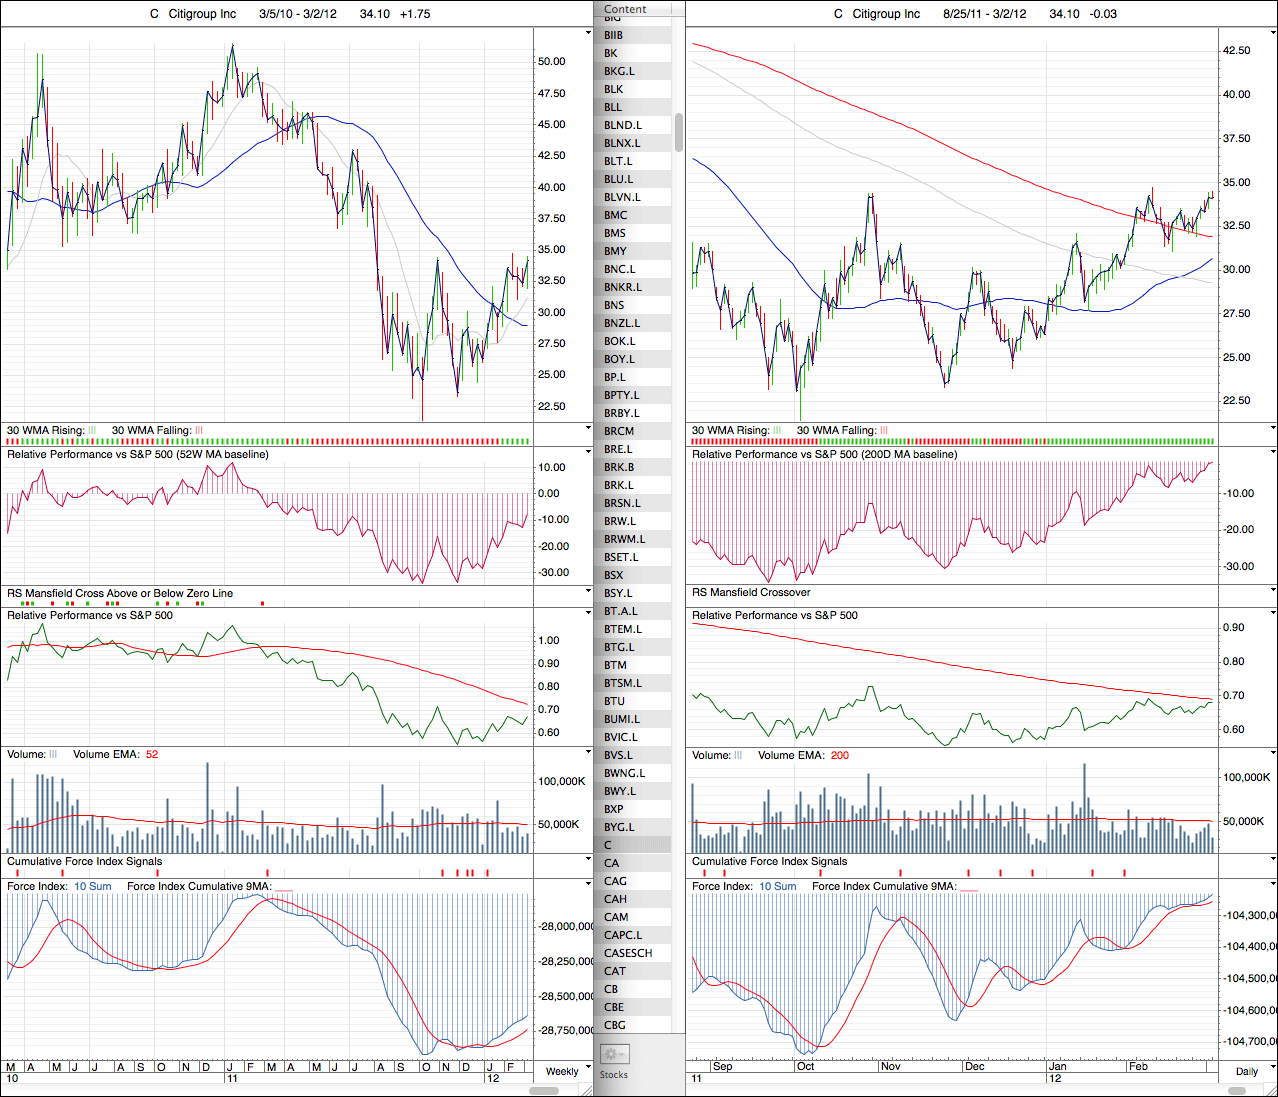
Task: Click arrow on weekly 30 WMA Rising panel
Action: coord(587,429)
